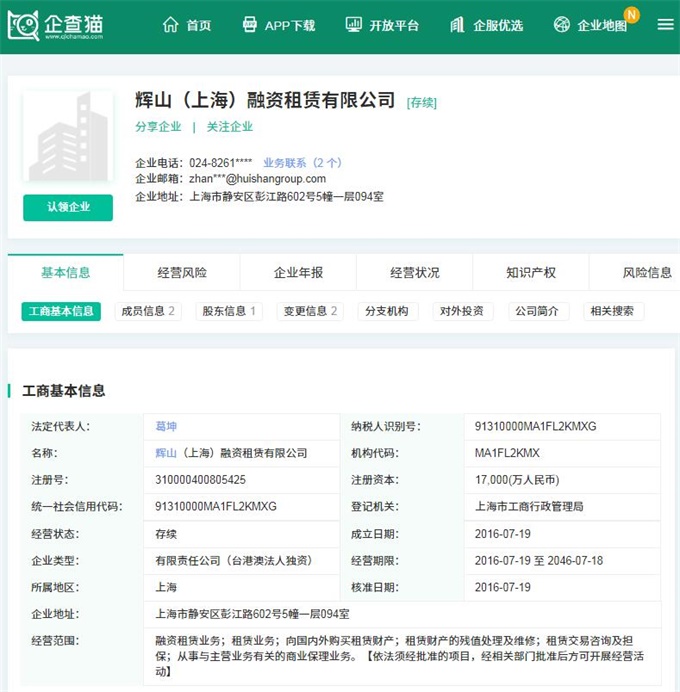Click the 存续 status tag near title
This screenshot has width=680, height=692.
421,103
